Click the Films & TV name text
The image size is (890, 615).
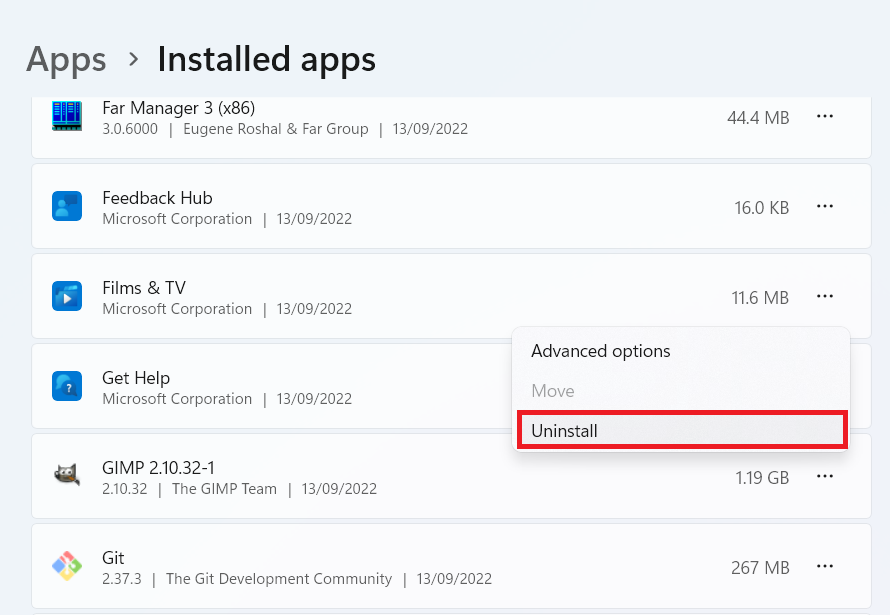(144, 288)
